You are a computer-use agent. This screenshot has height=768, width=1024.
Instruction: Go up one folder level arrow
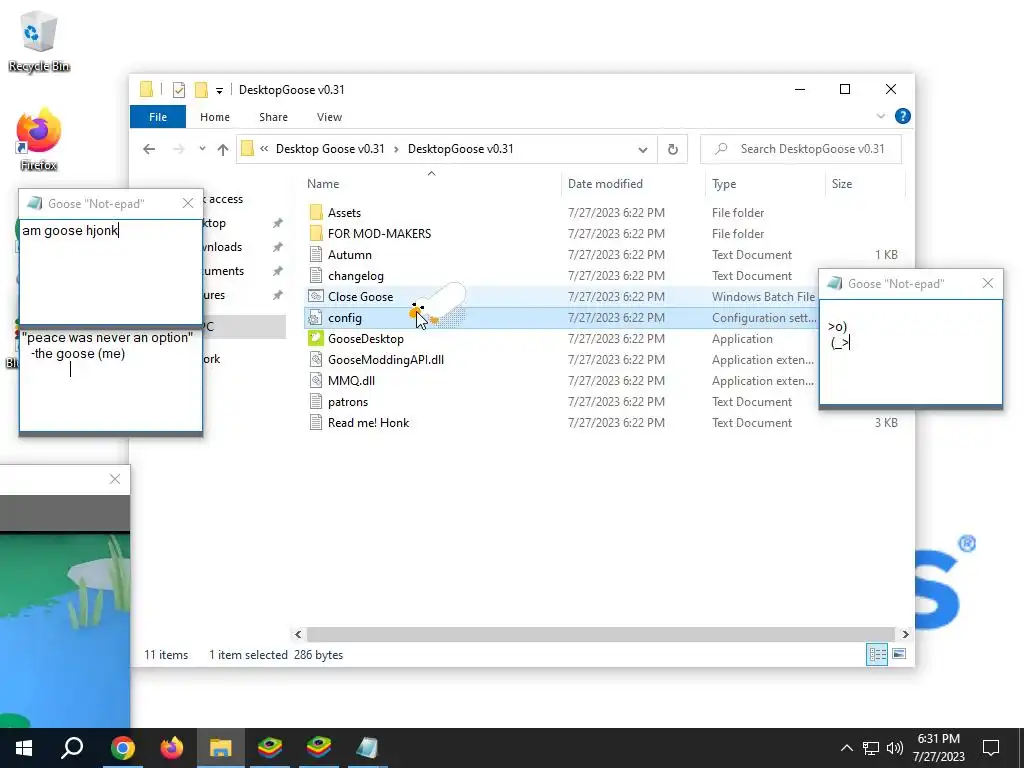tap(223, 149)
